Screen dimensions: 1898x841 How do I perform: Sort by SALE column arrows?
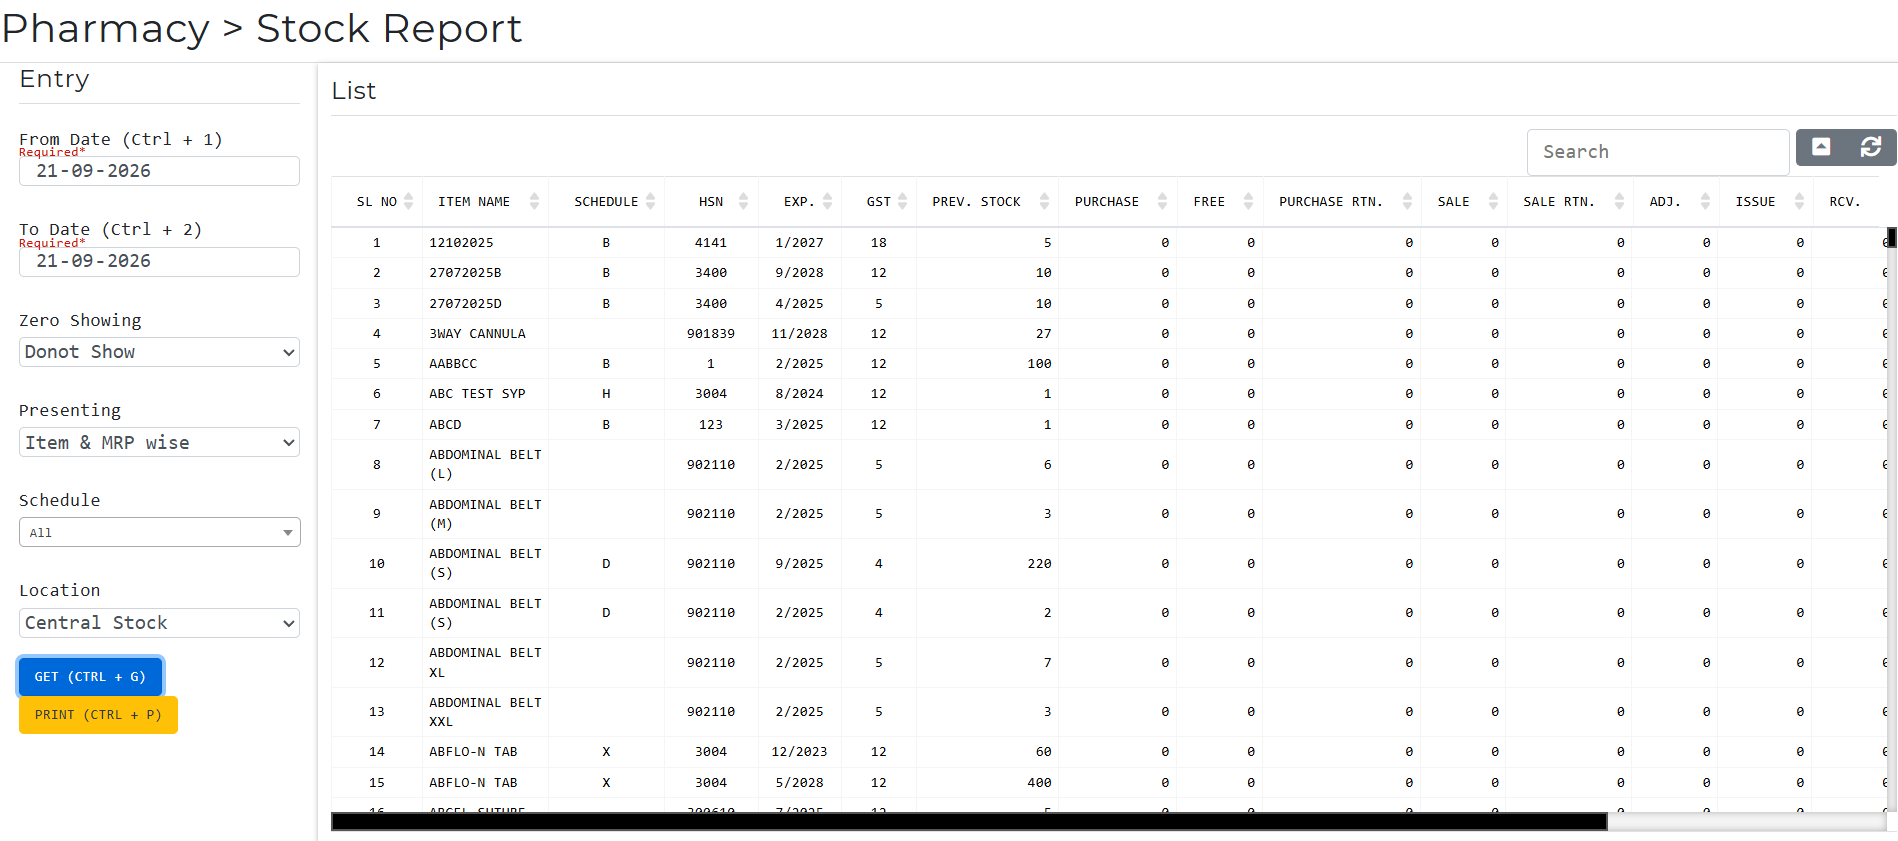point(1493,201)
